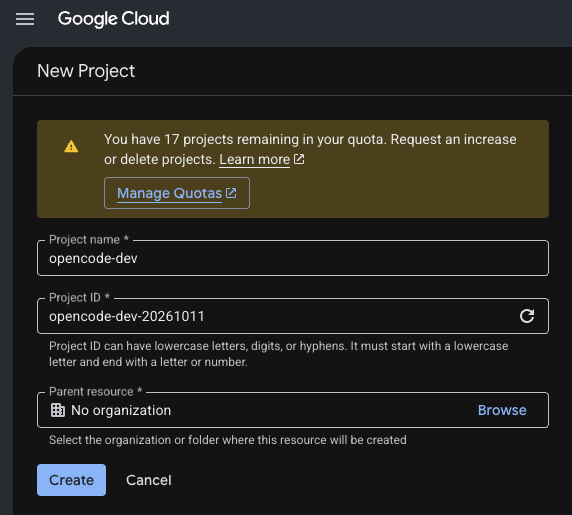Open the hamburger navigation menu
This screenshot has height=515, width=572.
[x=25, y=19]
